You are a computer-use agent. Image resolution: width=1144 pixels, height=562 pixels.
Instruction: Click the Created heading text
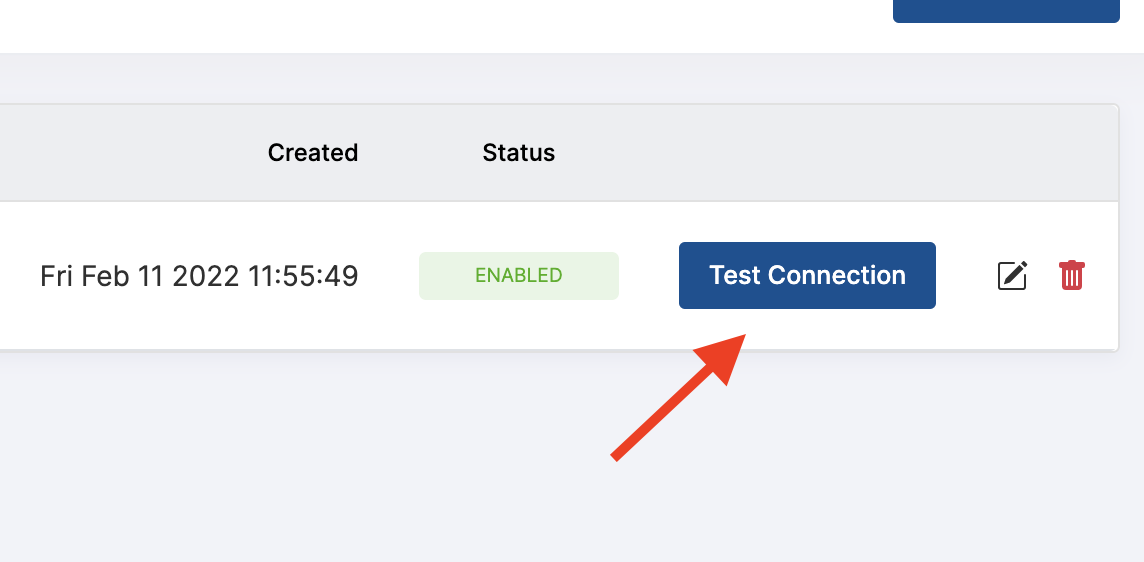(x=312, y=153)
